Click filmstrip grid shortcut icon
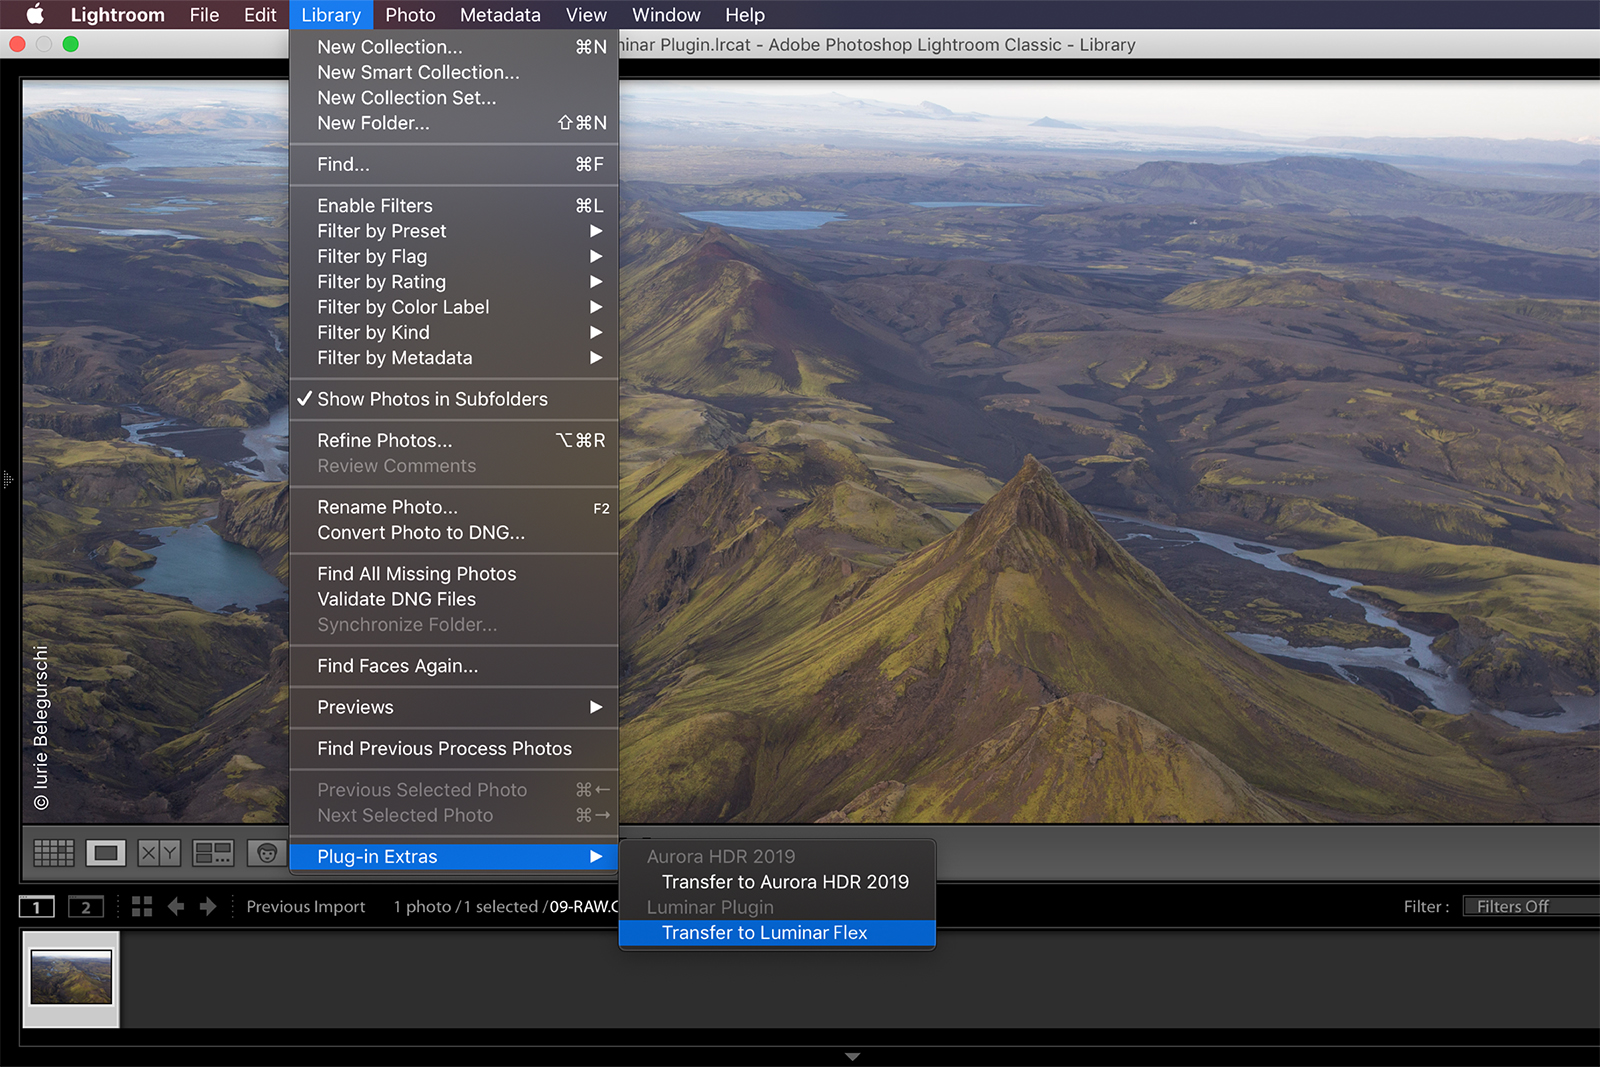The image size is (1600, 1067). click(142, 907)
